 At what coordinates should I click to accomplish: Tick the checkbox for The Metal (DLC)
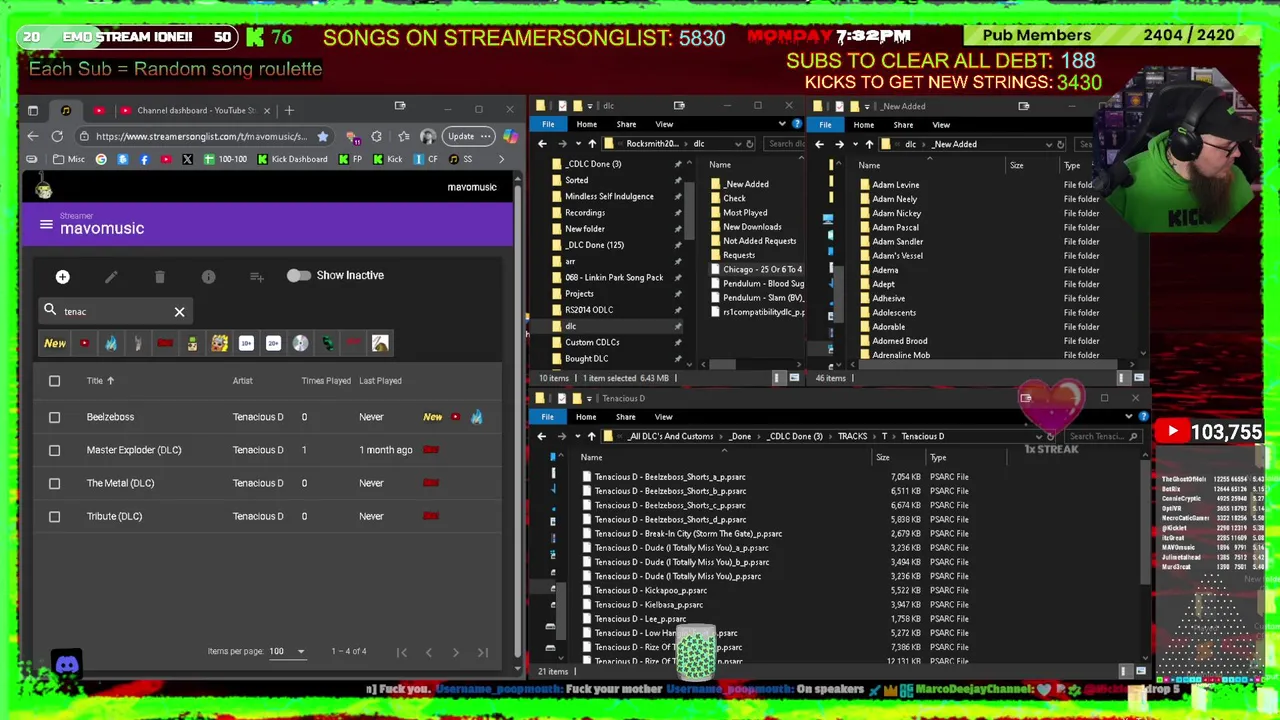click(54, 483)
